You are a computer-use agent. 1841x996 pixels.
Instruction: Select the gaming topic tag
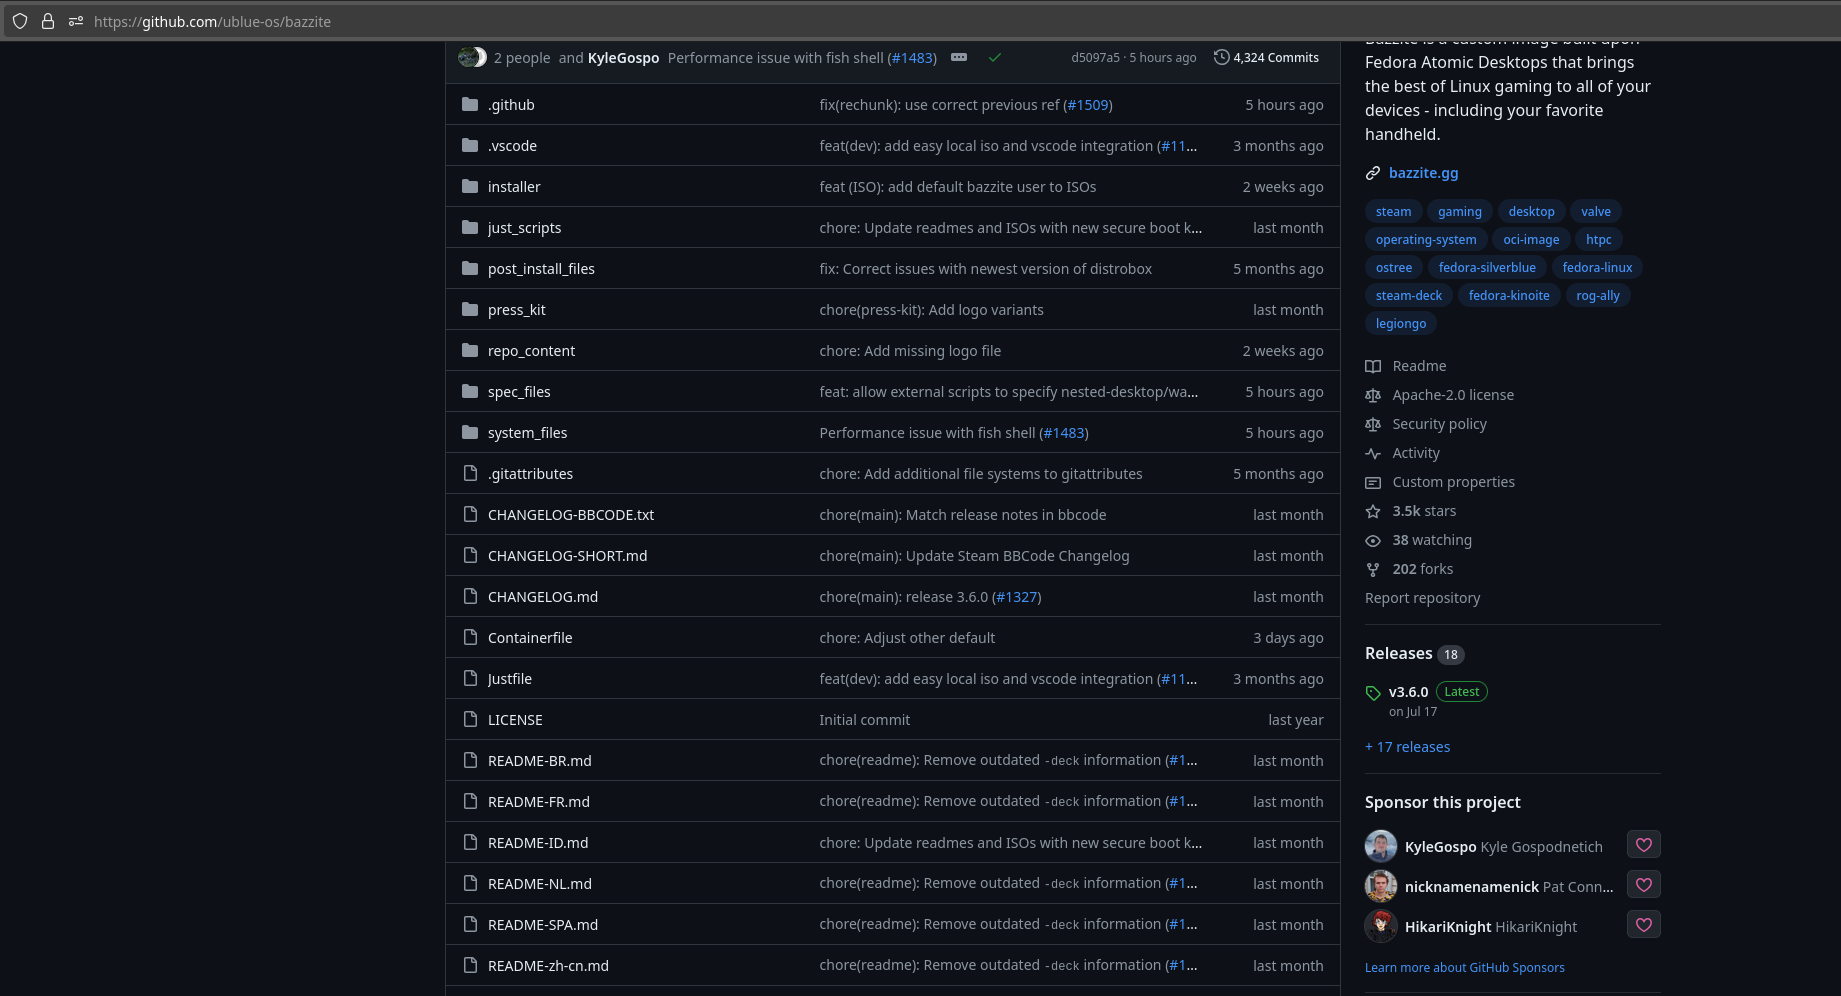point(1460,211)
